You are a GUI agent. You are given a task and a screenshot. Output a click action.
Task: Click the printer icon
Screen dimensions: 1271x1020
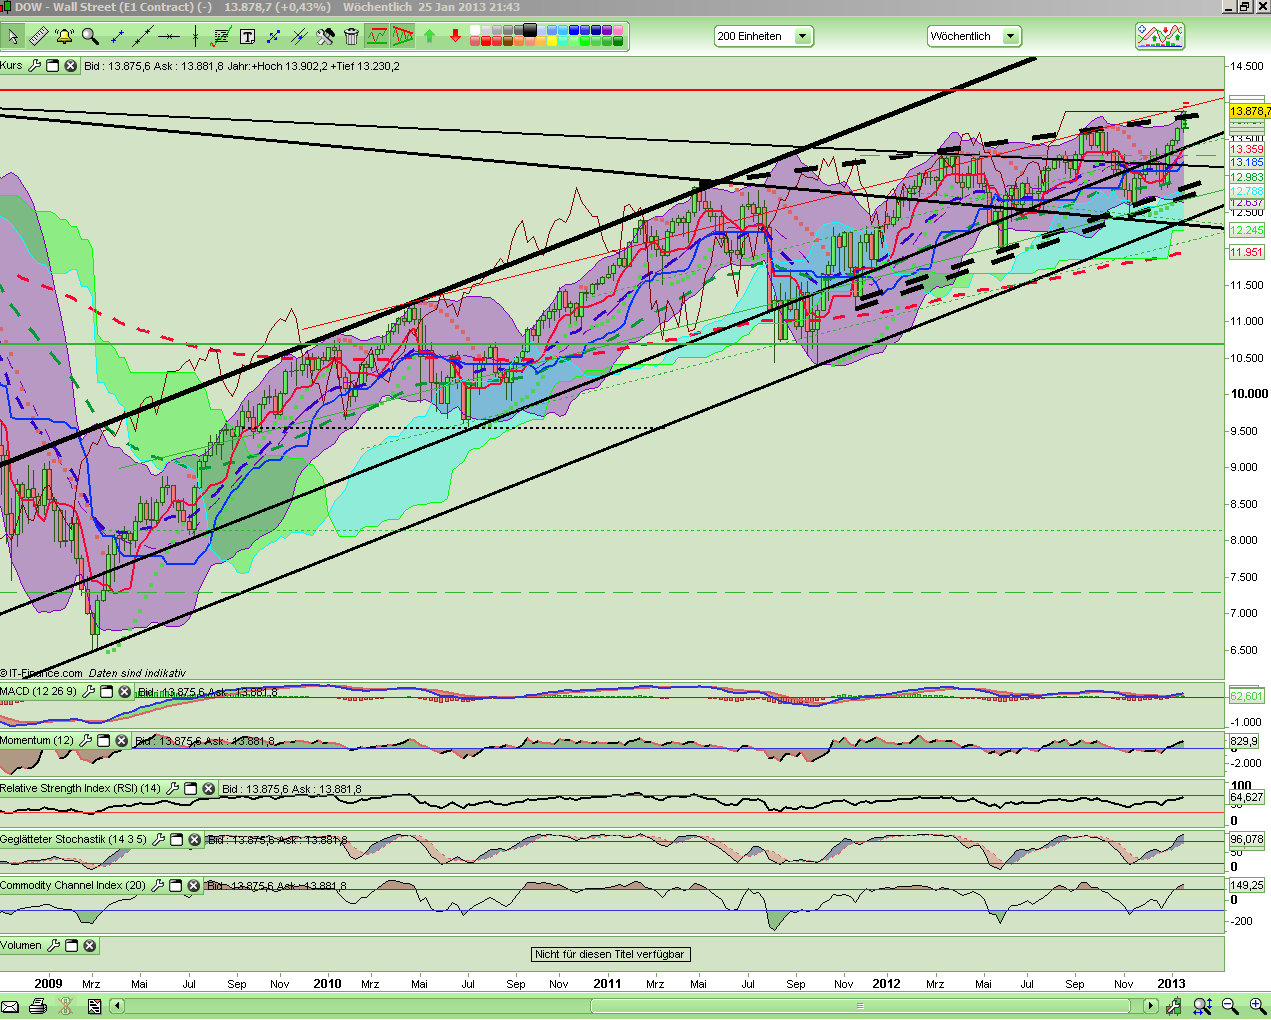click(x=37, y=1006)
